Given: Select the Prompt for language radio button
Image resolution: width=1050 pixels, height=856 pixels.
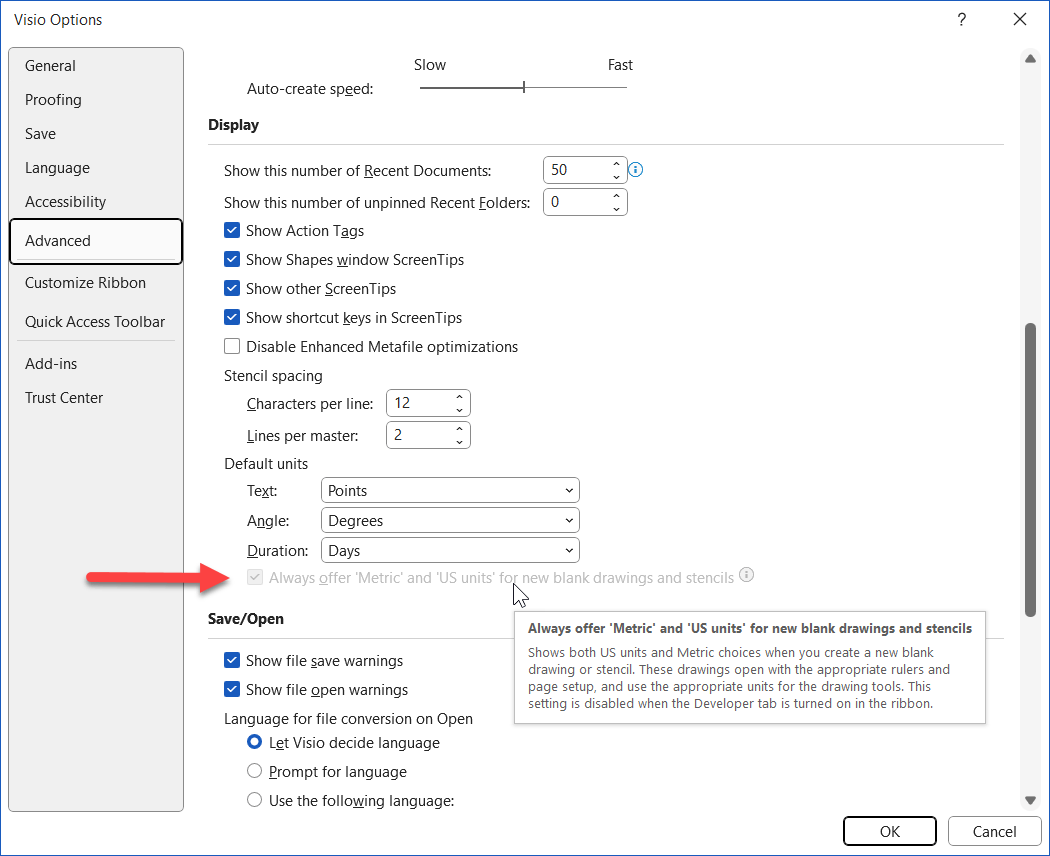Looking at the screenshot, I should tap(254, 771).
